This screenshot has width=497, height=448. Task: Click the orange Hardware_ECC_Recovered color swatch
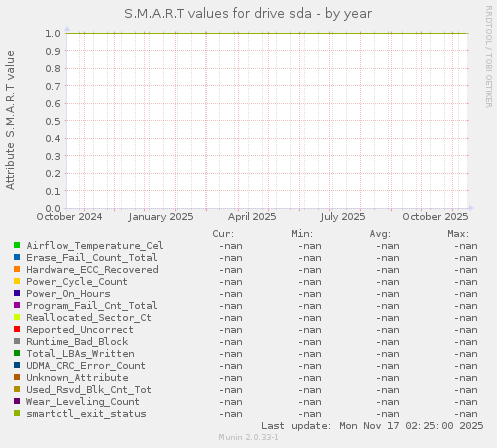[x=17, y=269]
